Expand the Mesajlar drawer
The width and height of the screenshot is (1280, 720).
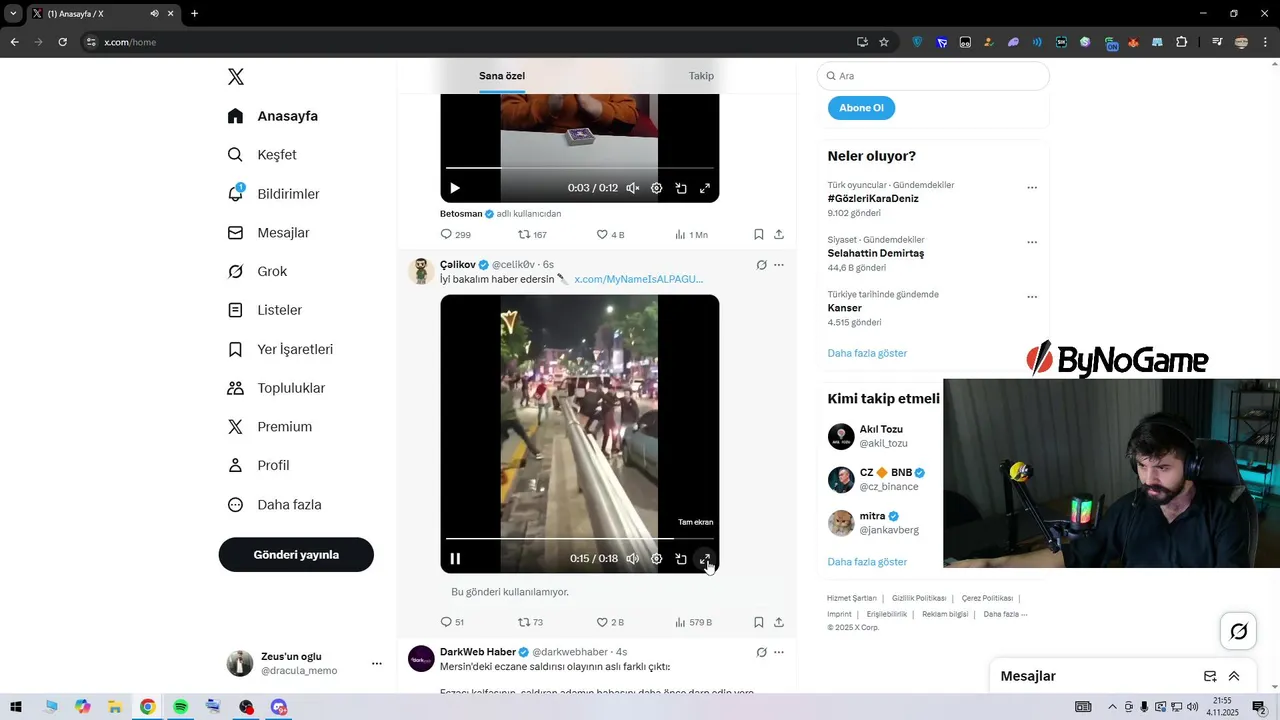click(1234, 676)
